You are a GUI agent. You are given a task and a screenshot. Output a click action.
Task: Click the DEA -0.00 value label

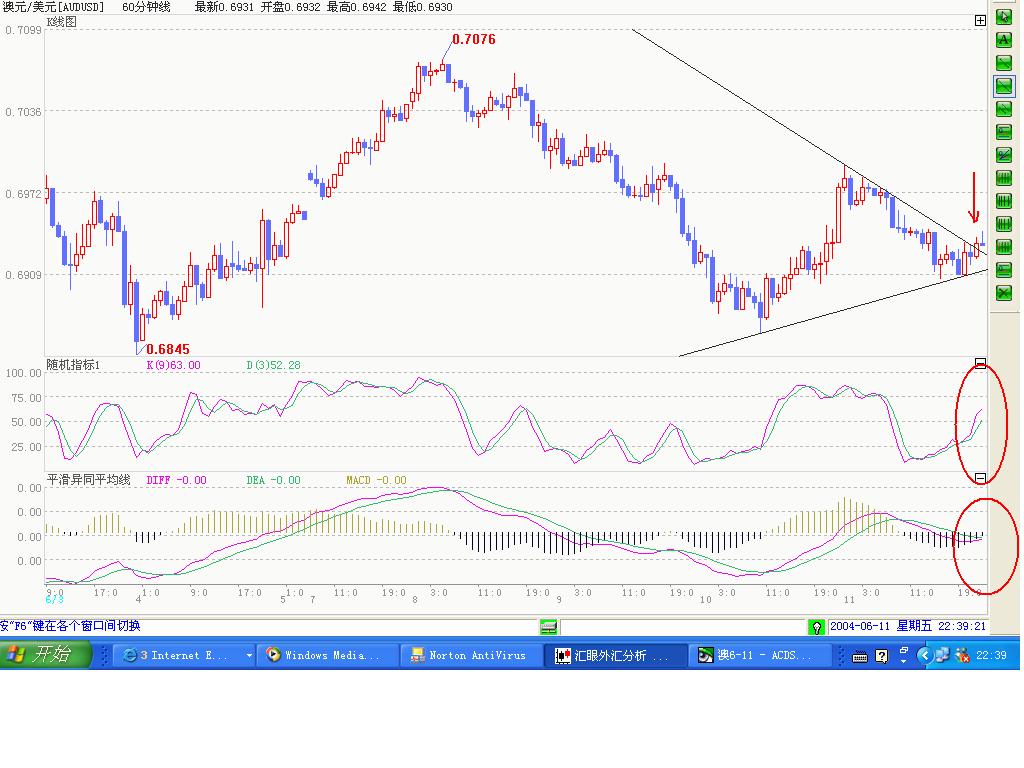(273, 480)
